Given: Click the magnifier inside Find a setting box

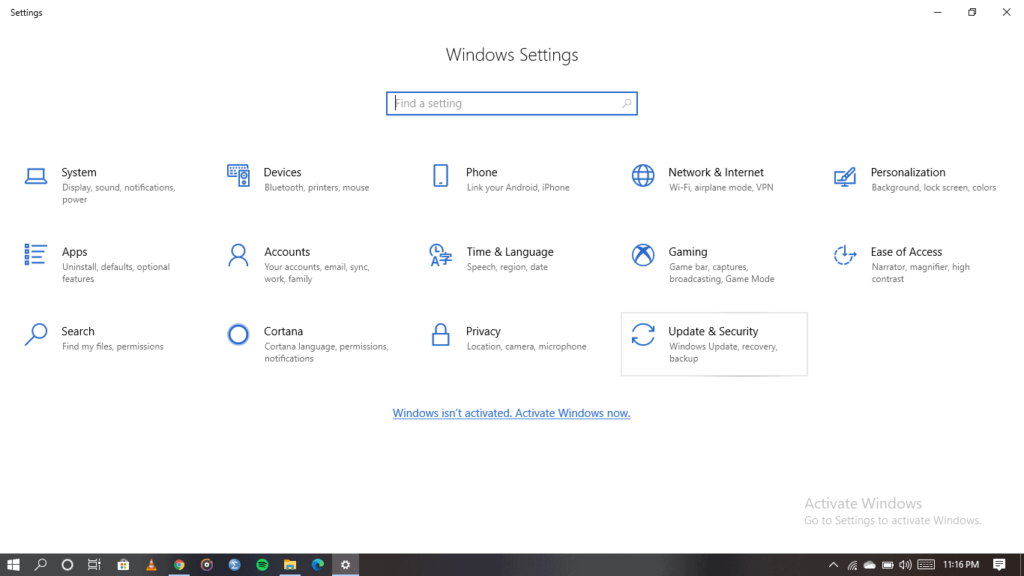Looking at the screenshot, I should click(626, 103).
